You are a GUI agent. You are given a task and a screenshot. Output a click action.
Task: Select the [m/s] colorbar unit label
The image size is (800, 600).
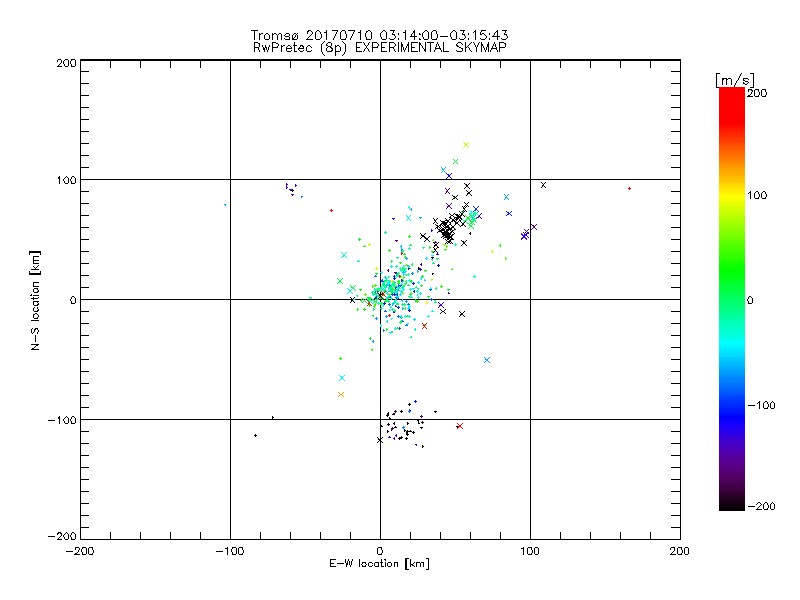tap(734, 80)
